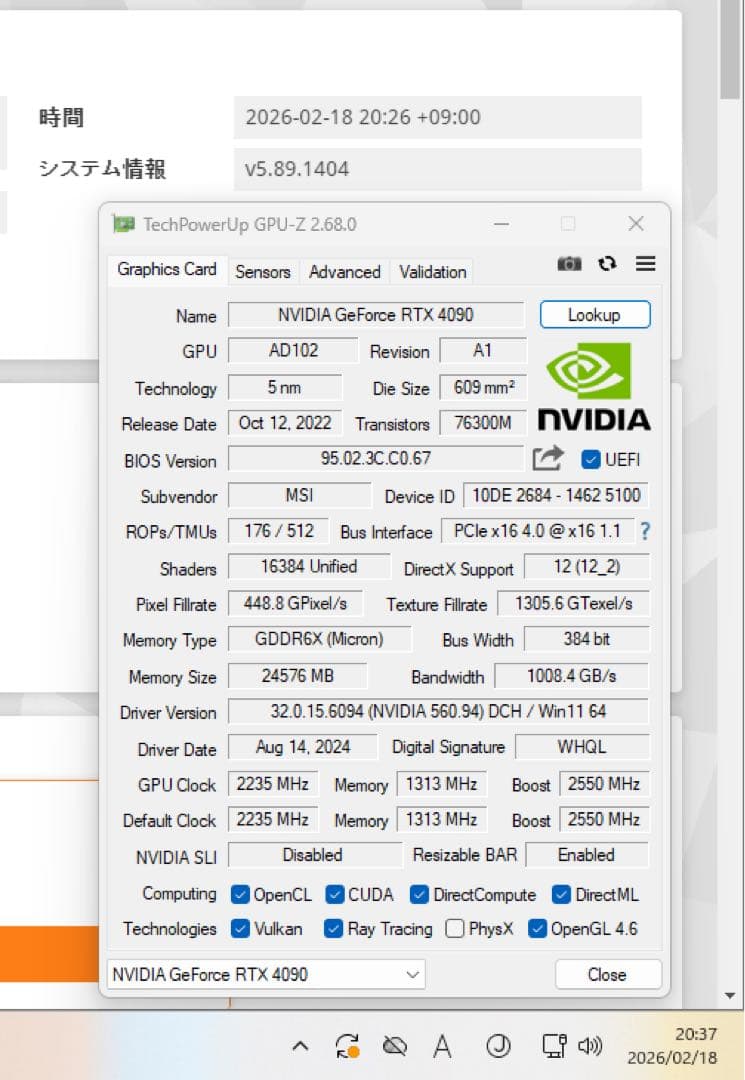Click the NVIDIA logo in GPU-Z
This screenshot has height=1080, width=745.
pos(594,387)
